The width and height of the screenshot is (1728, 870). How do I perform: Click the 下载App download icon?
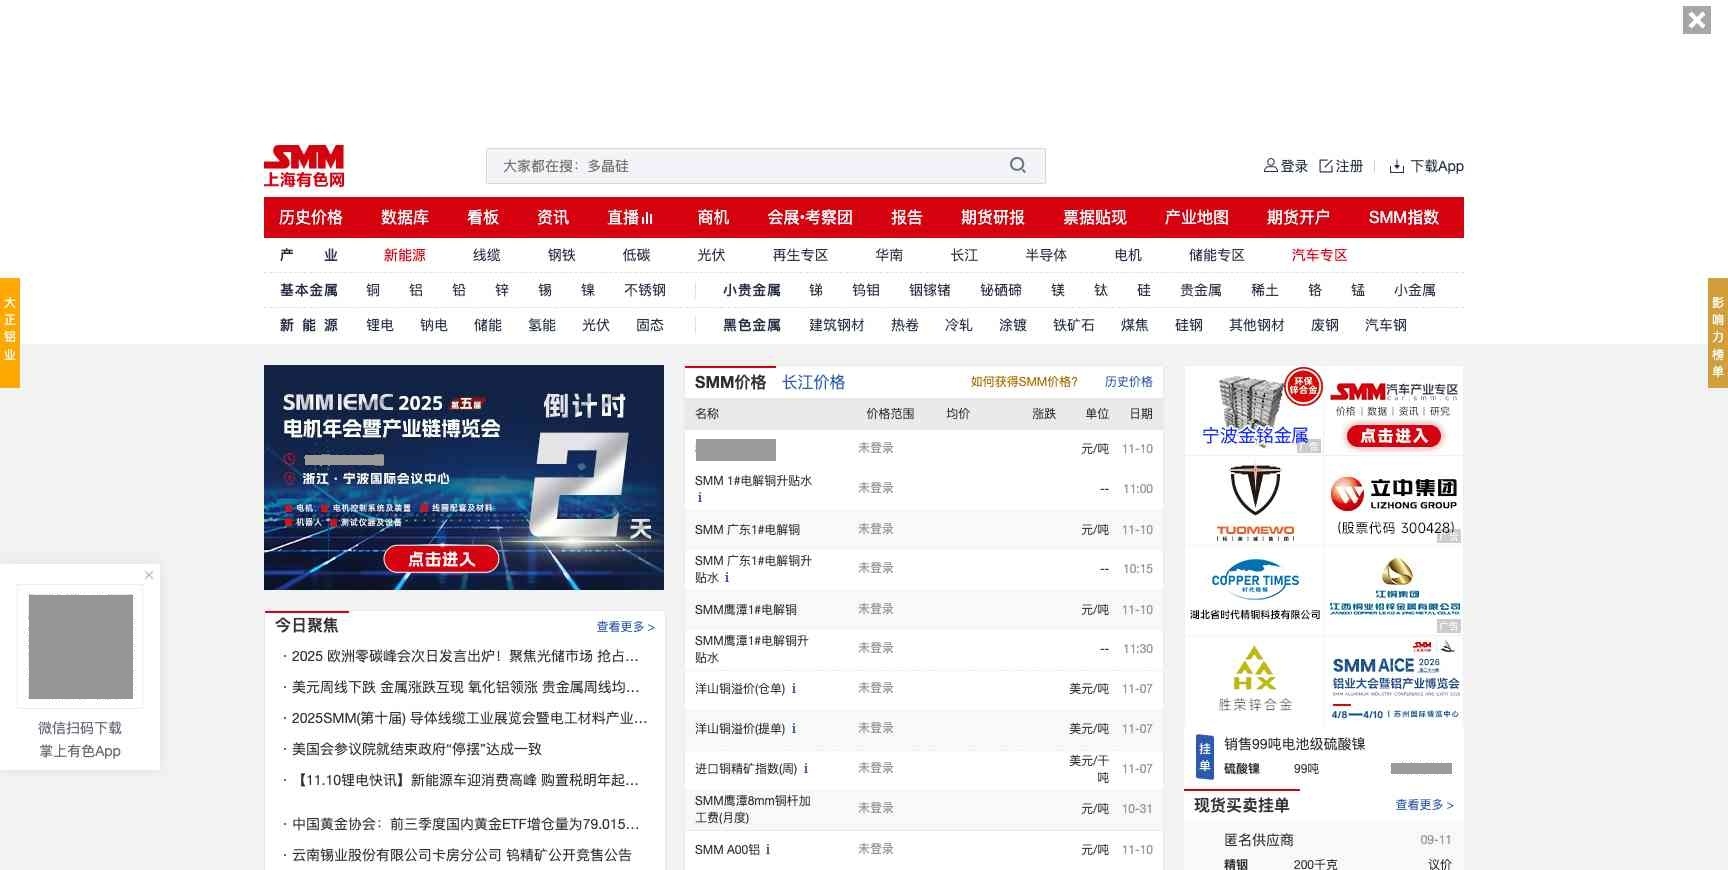(1397, 166)
